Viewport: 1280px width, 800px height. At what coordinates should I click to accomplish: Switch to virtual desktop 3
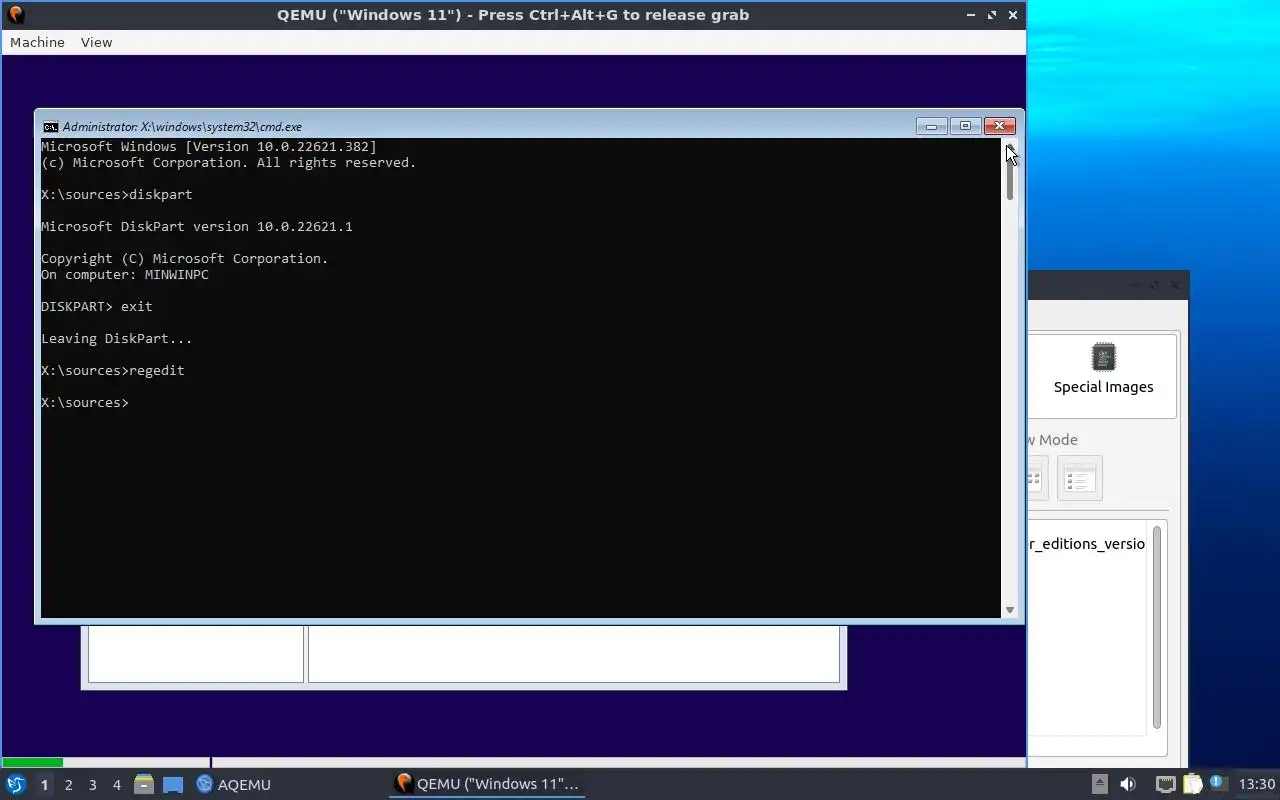92,785
